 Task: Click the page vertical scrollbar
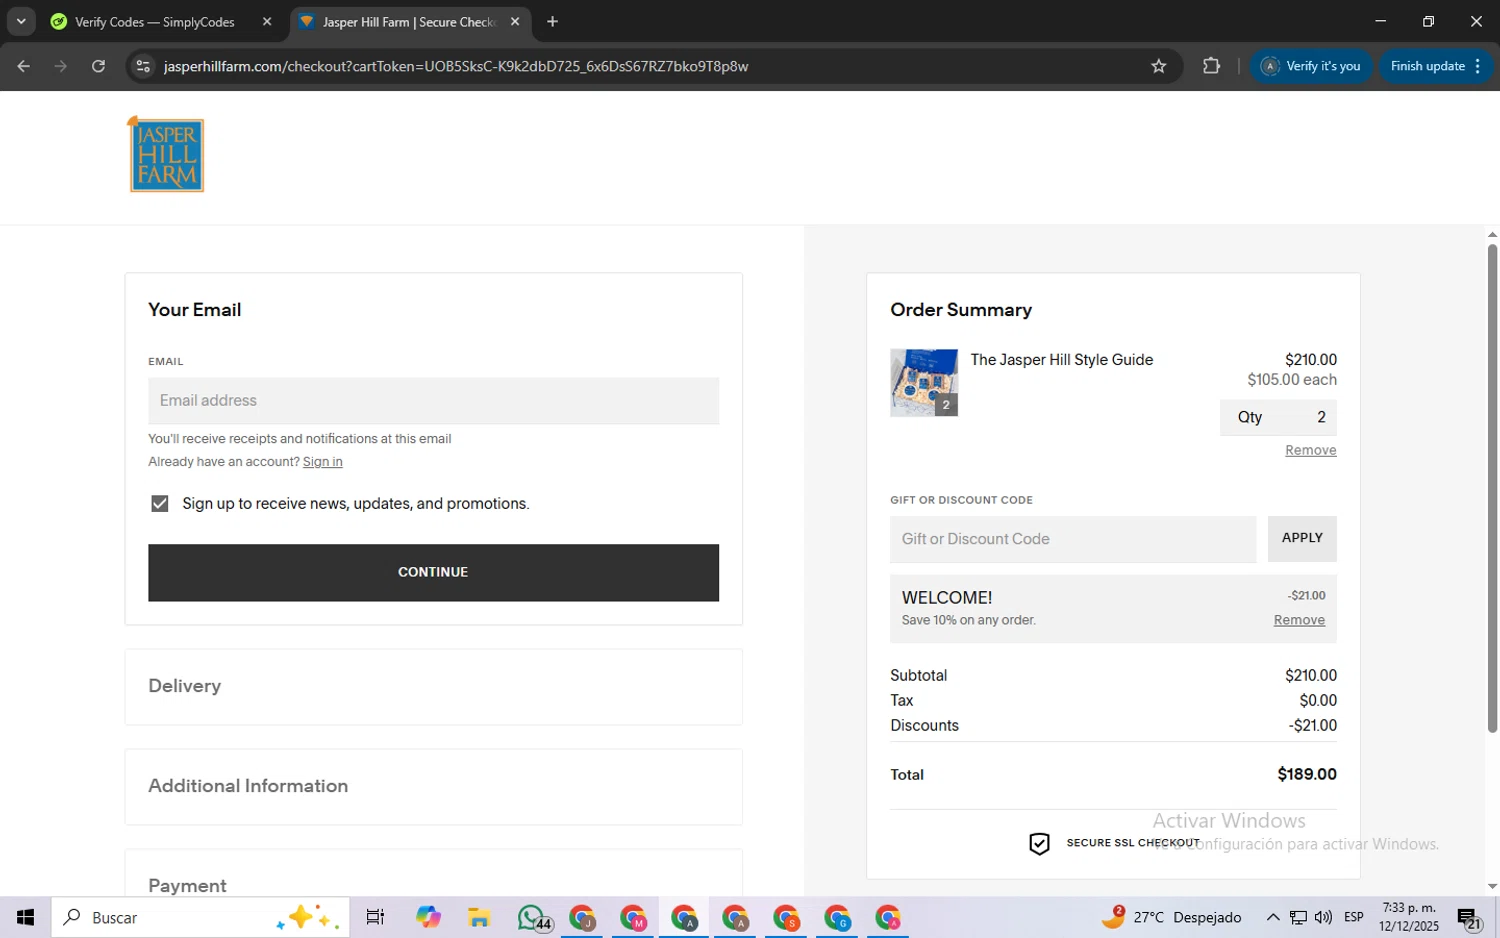1492,487
